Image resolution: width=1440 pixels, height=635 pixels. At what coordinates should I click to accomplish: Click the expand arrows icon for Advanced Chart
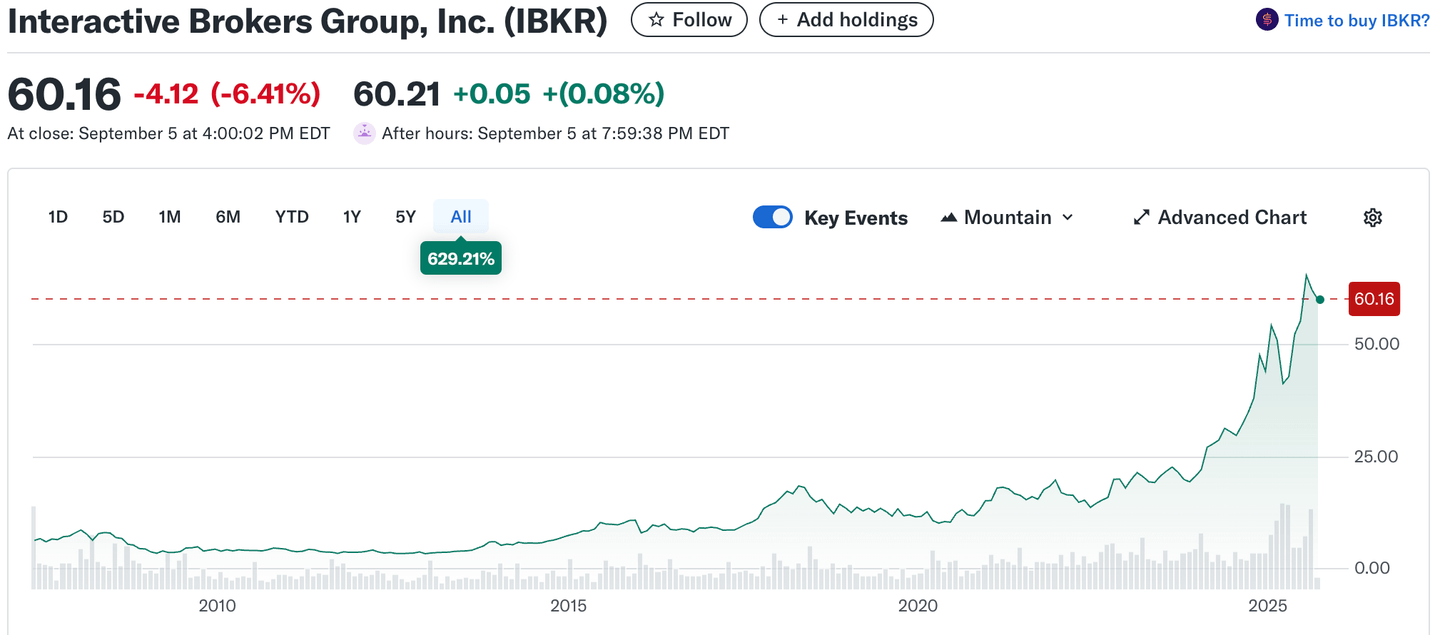tap(1141, 218)
